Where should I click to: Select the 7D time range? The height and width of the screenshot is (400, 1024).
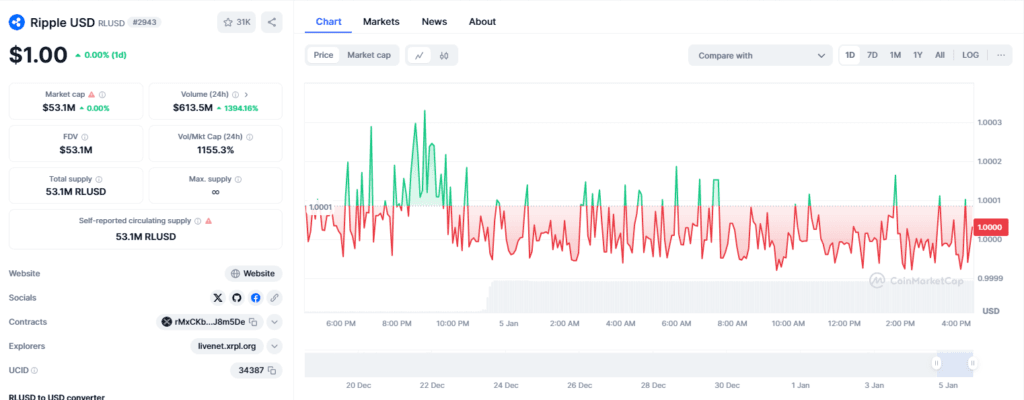tap(872, 56)
